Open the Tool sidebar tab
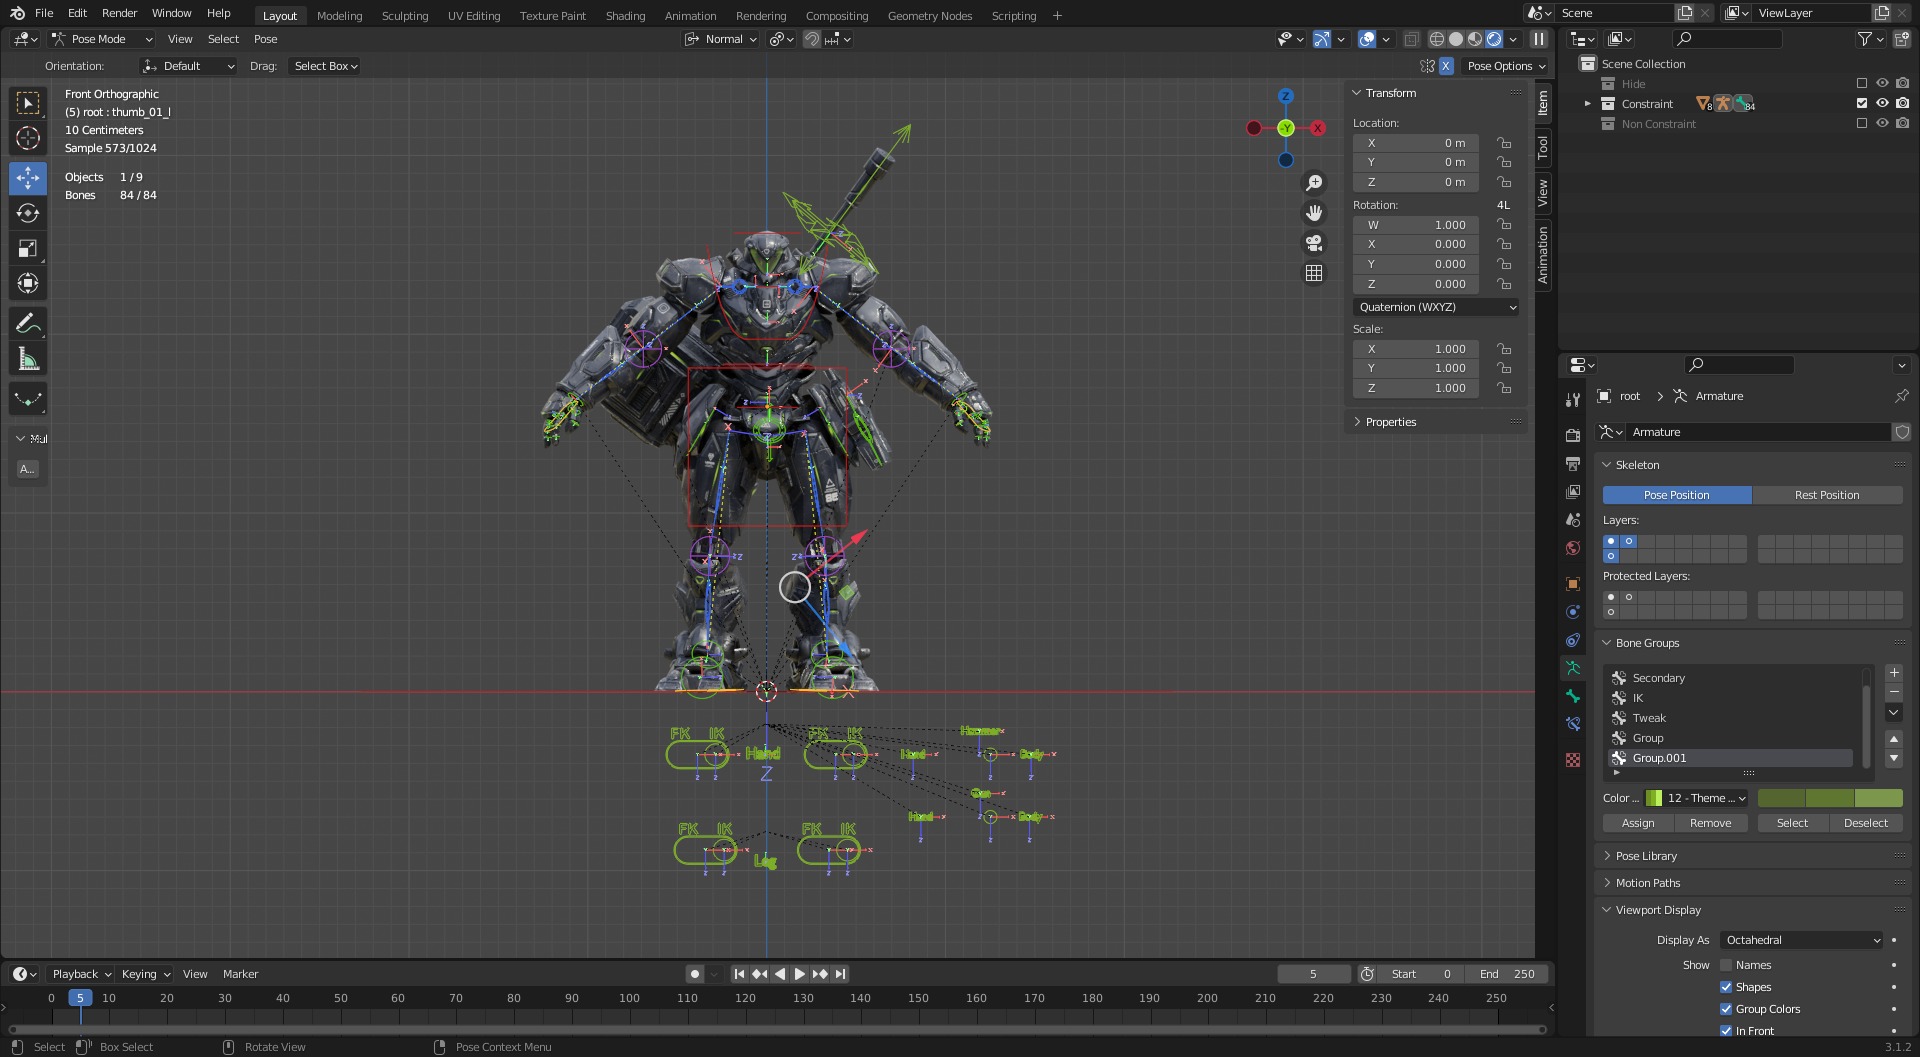 click(1543, 147)
